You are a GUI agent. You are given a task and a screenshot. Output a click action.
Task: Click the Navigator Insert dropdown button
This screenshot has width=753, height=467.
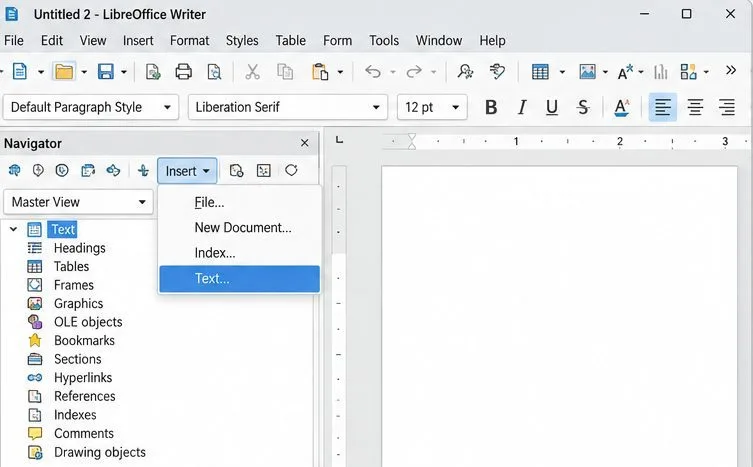pos(187,171)
